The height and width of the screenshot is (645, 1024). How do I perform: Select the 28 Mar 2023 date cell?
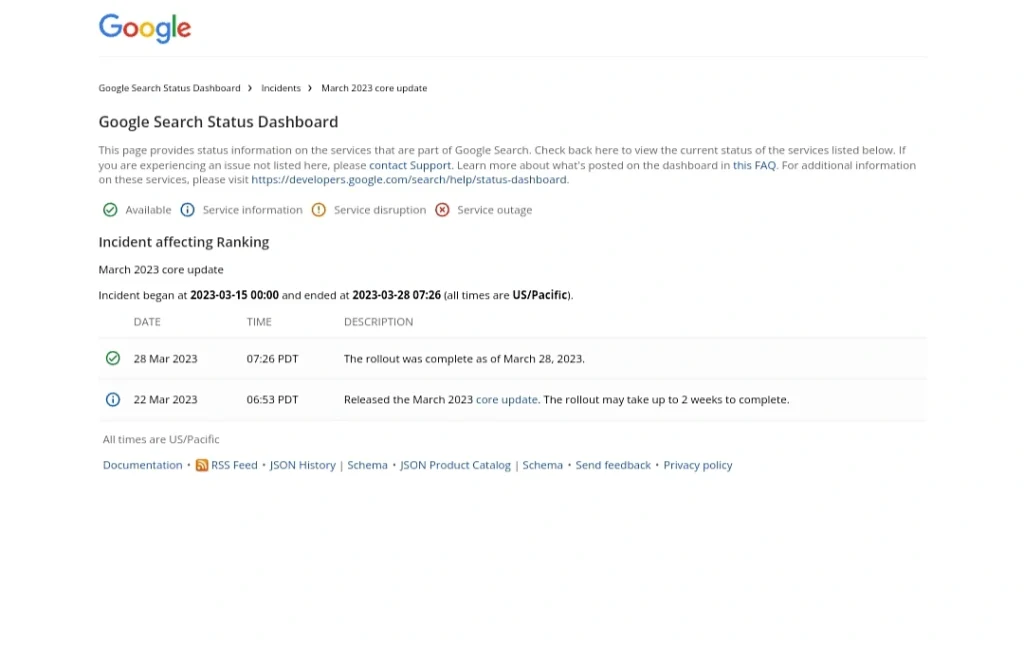pyautogui.click(x=165, y=358)
